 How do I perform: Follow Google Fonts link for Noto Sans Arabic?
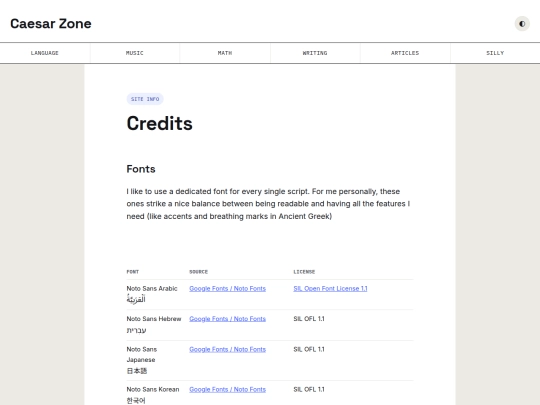click(228, 289)
